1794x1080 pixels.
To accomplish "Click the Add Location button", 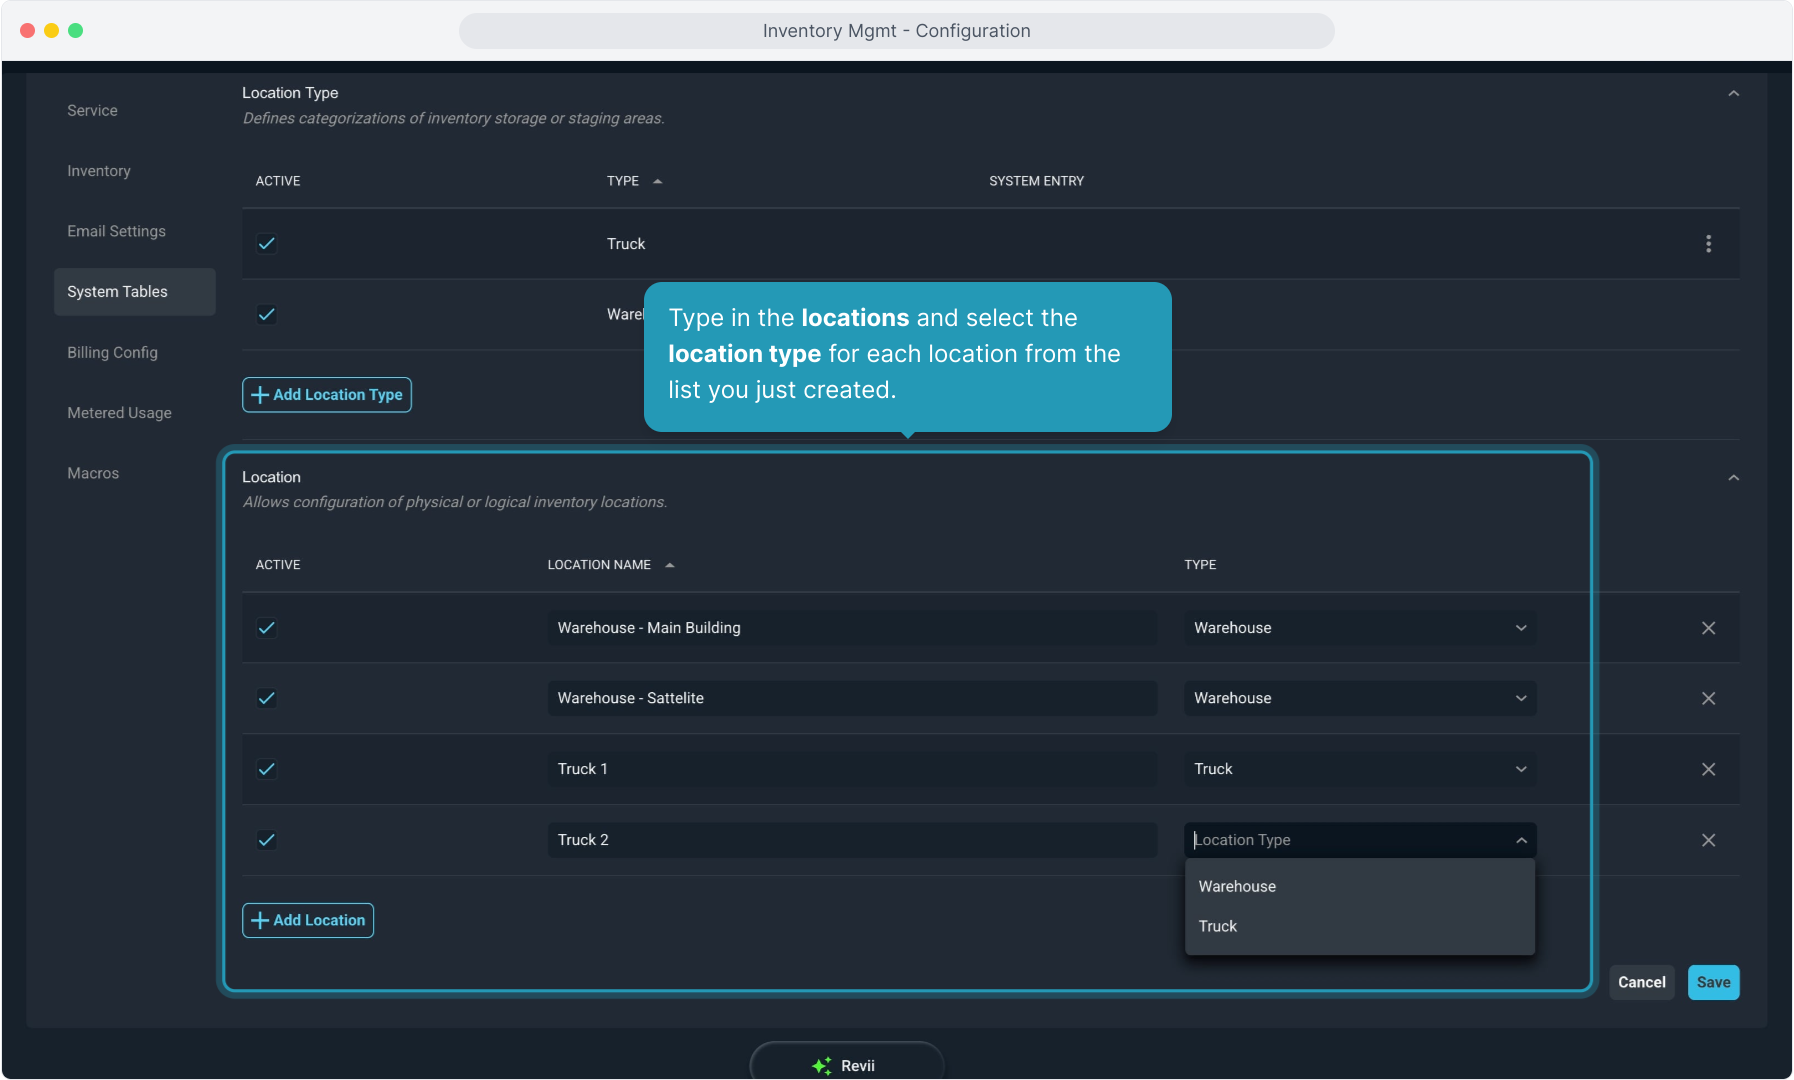I will coord(308,920).
